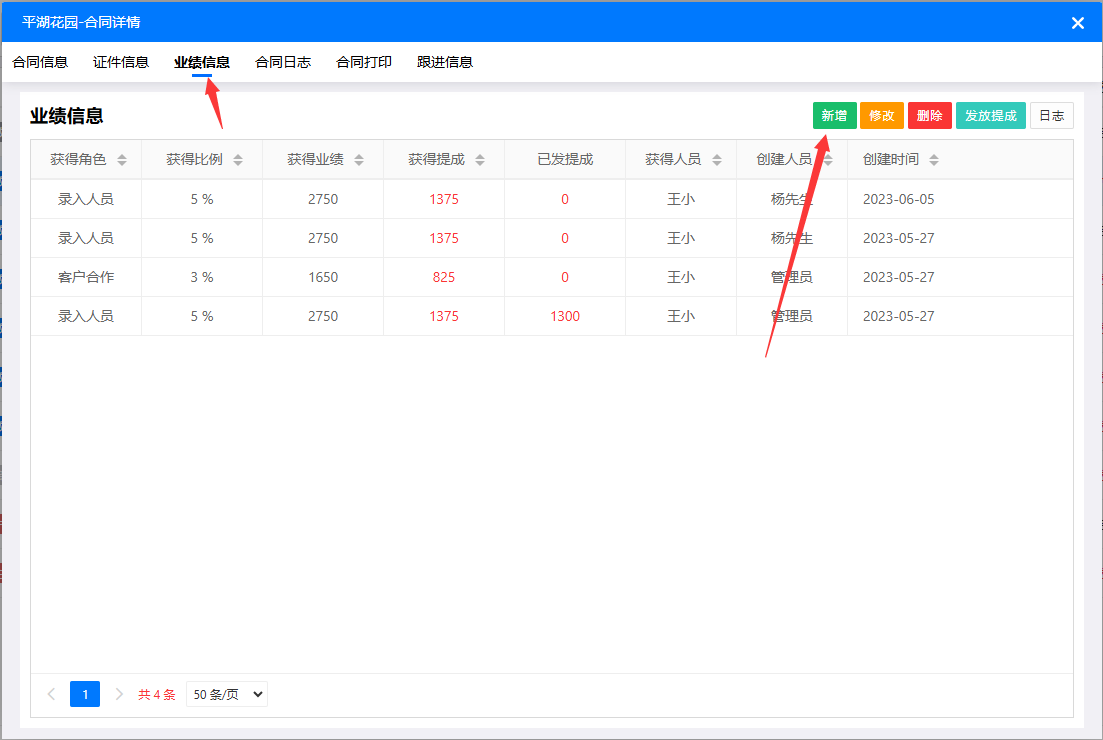Open the 证件信息 tab
The height and width of the screenshot is (740, 1103).
pyautogui.click(x=121, y=62)
